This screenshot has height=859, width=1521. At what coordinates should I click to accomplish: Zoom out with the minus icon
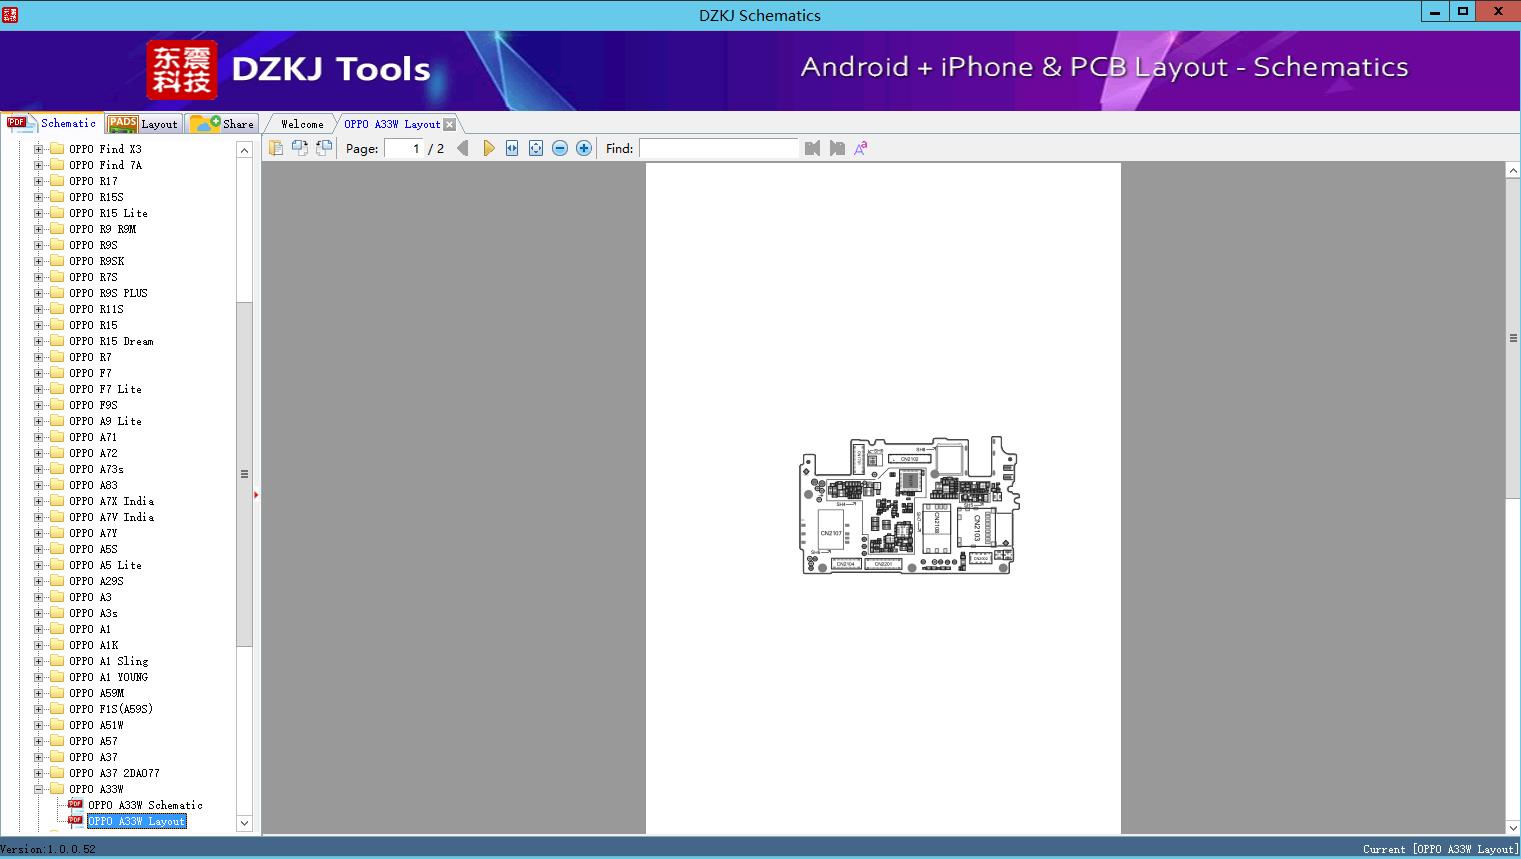point(560,148)
